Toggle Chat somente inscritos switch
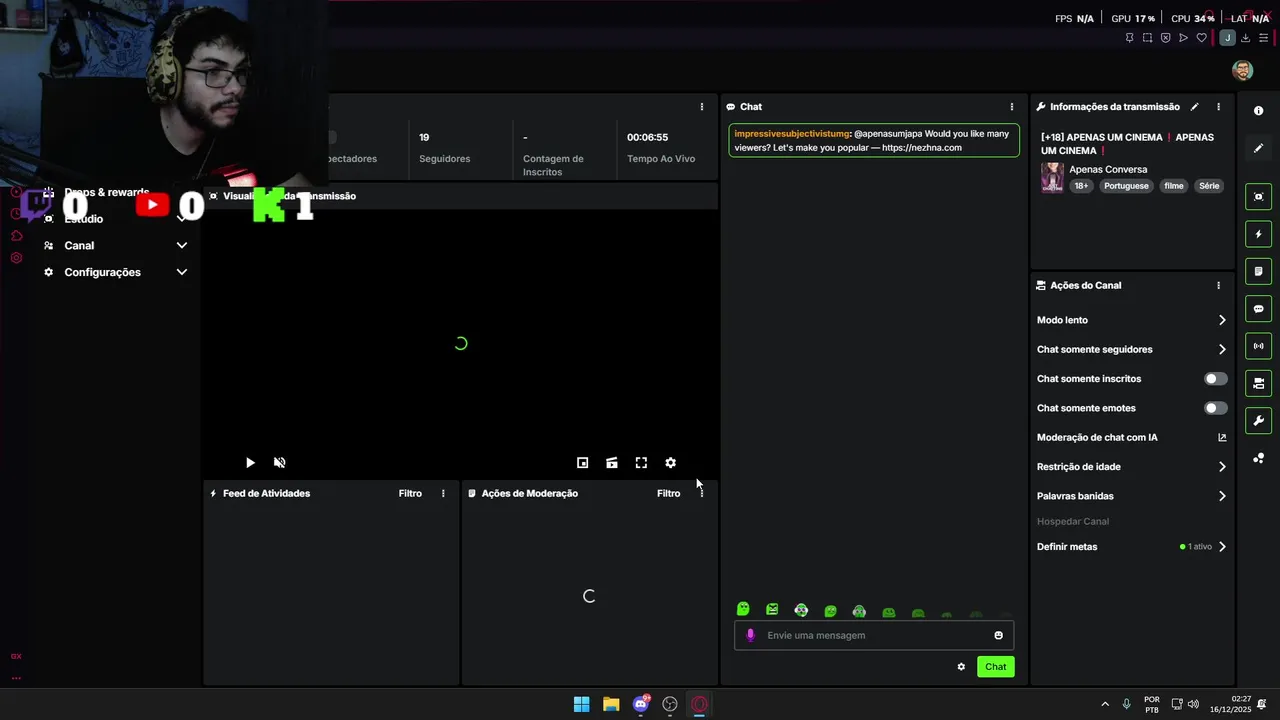 tap(1216, 379)
